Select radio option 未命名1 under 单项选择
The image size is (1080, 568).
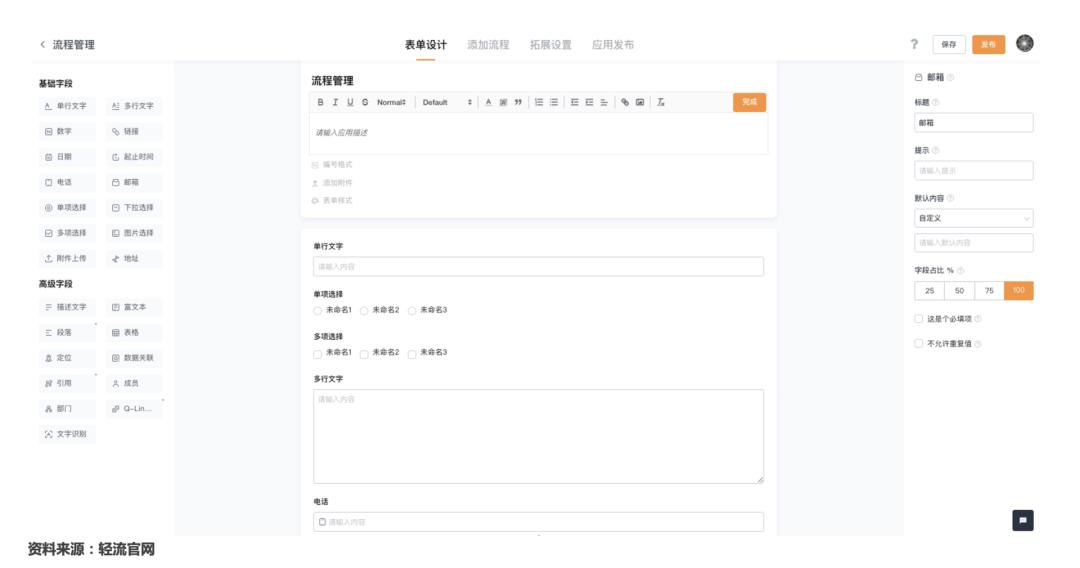[318, 311]
